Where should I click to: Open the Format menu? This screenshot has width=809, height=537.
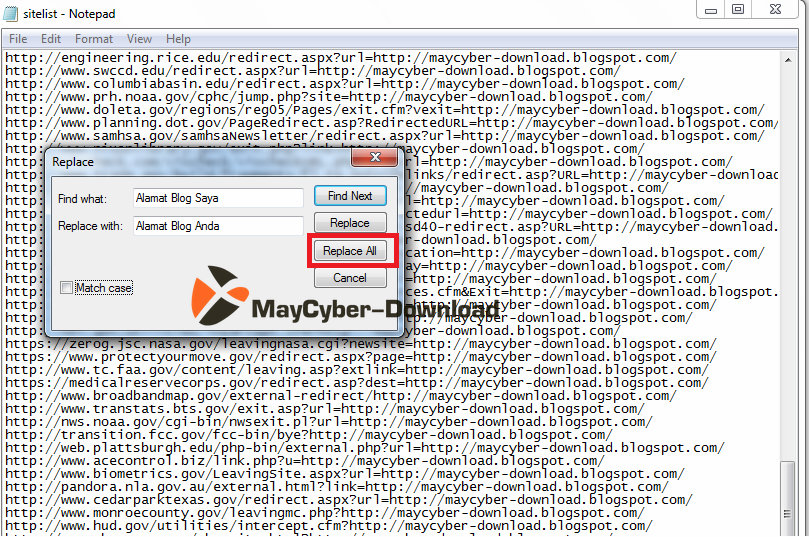pos(93,39)
